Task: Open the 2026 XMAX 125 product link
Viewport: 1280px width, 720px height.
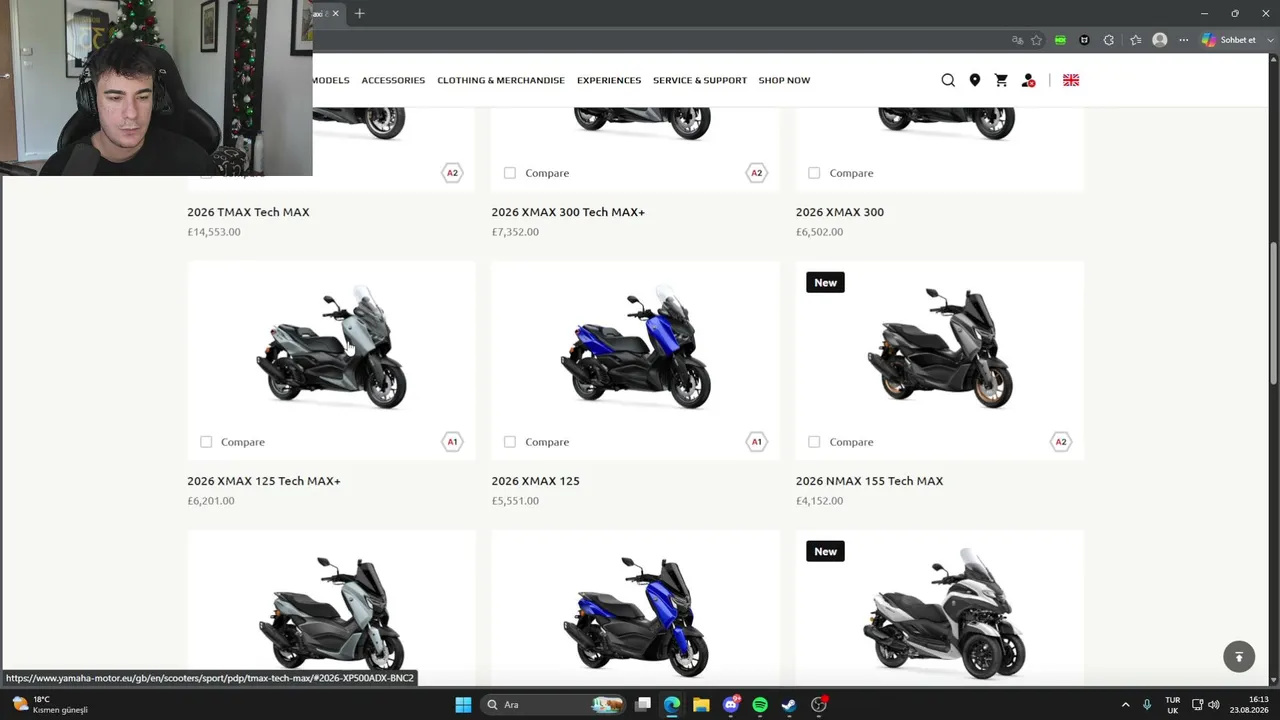Action: pyautogui.click(x=535, y=481)
